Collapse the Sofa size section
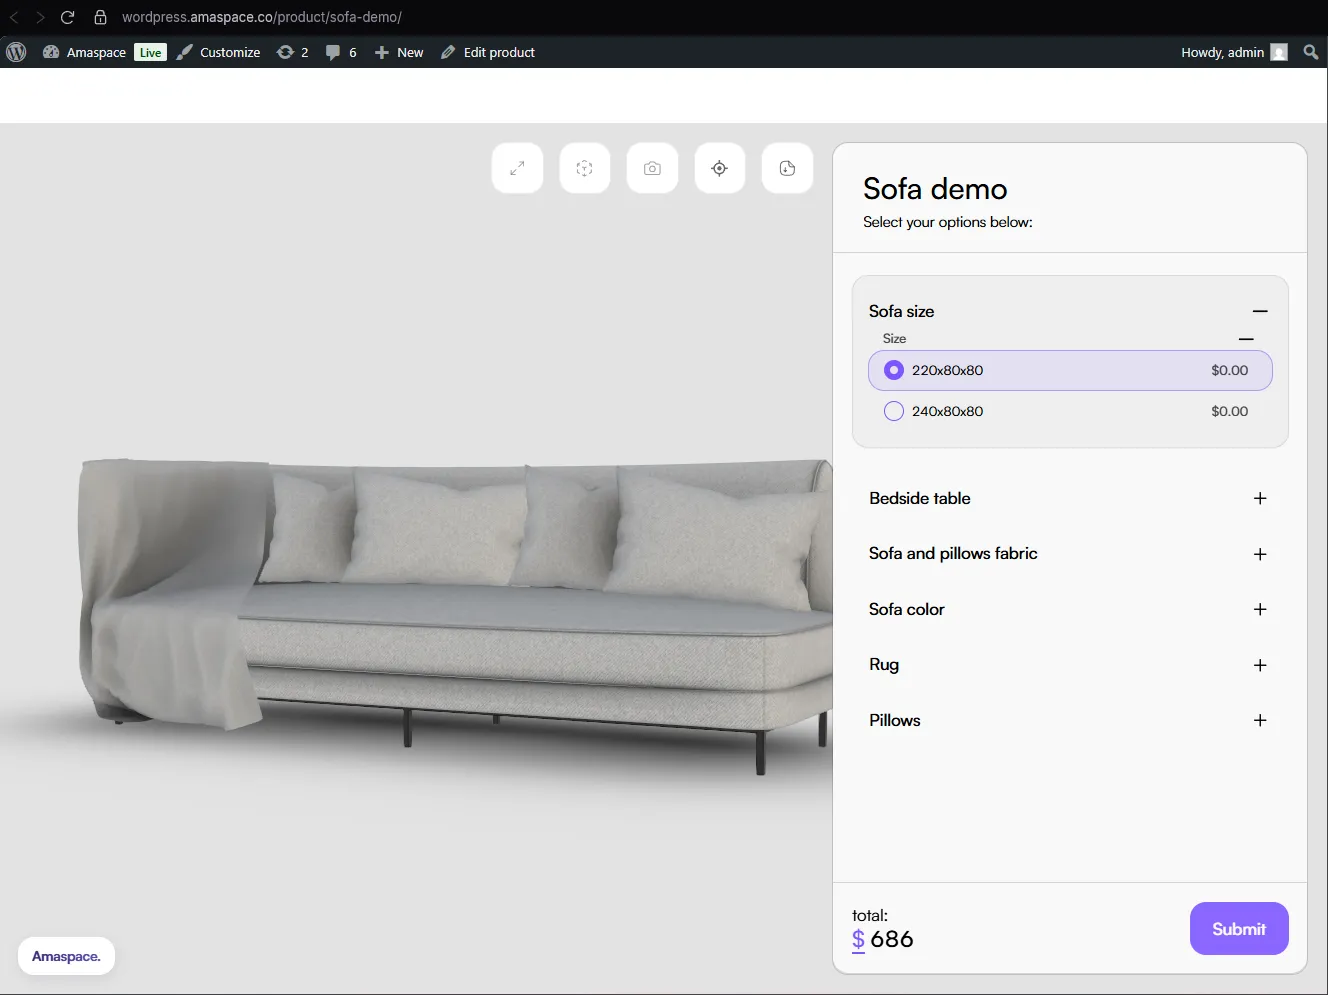Viewport: 1328px width, 995px height. pyautogui.click(x=1260, y=311)
